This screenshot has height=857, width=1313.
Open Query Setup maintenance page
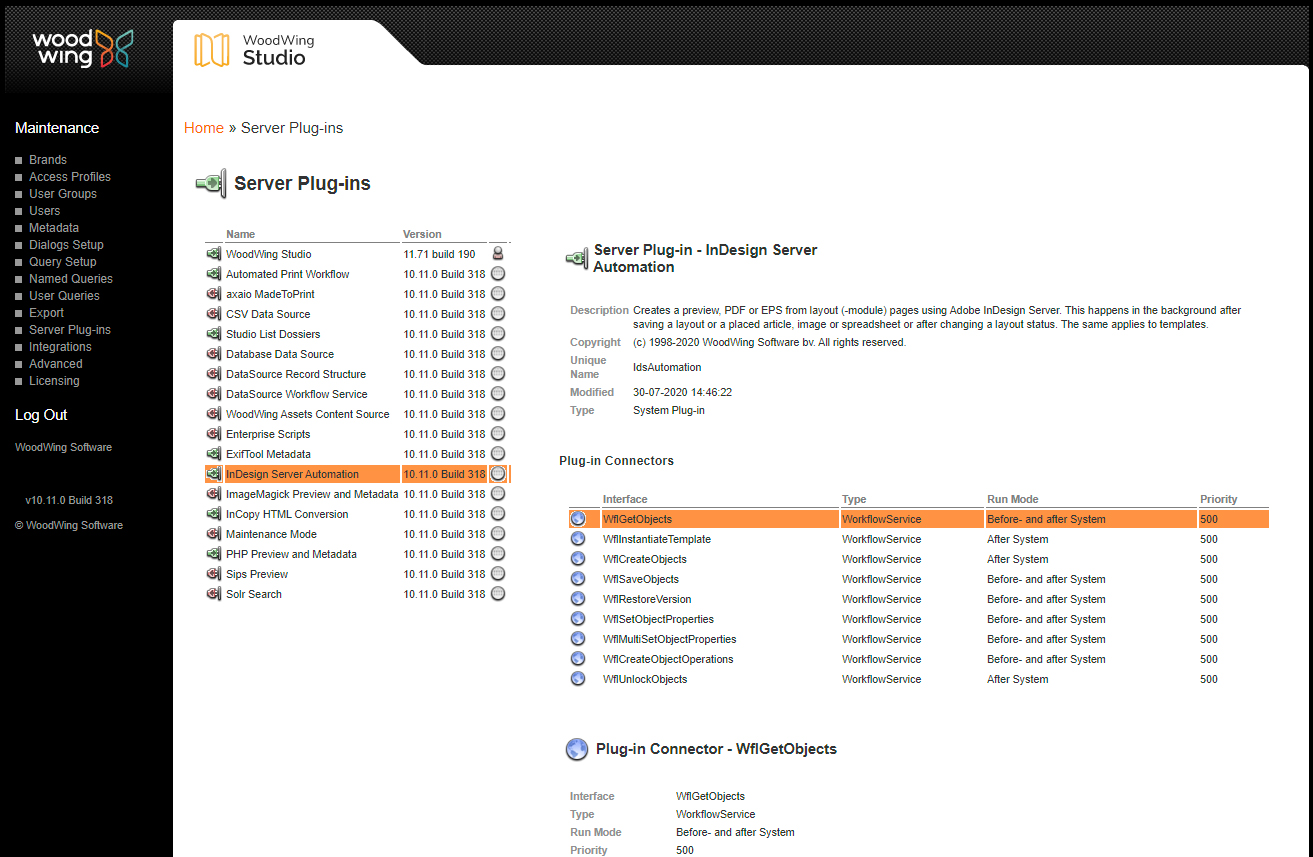tap(63, 262)
